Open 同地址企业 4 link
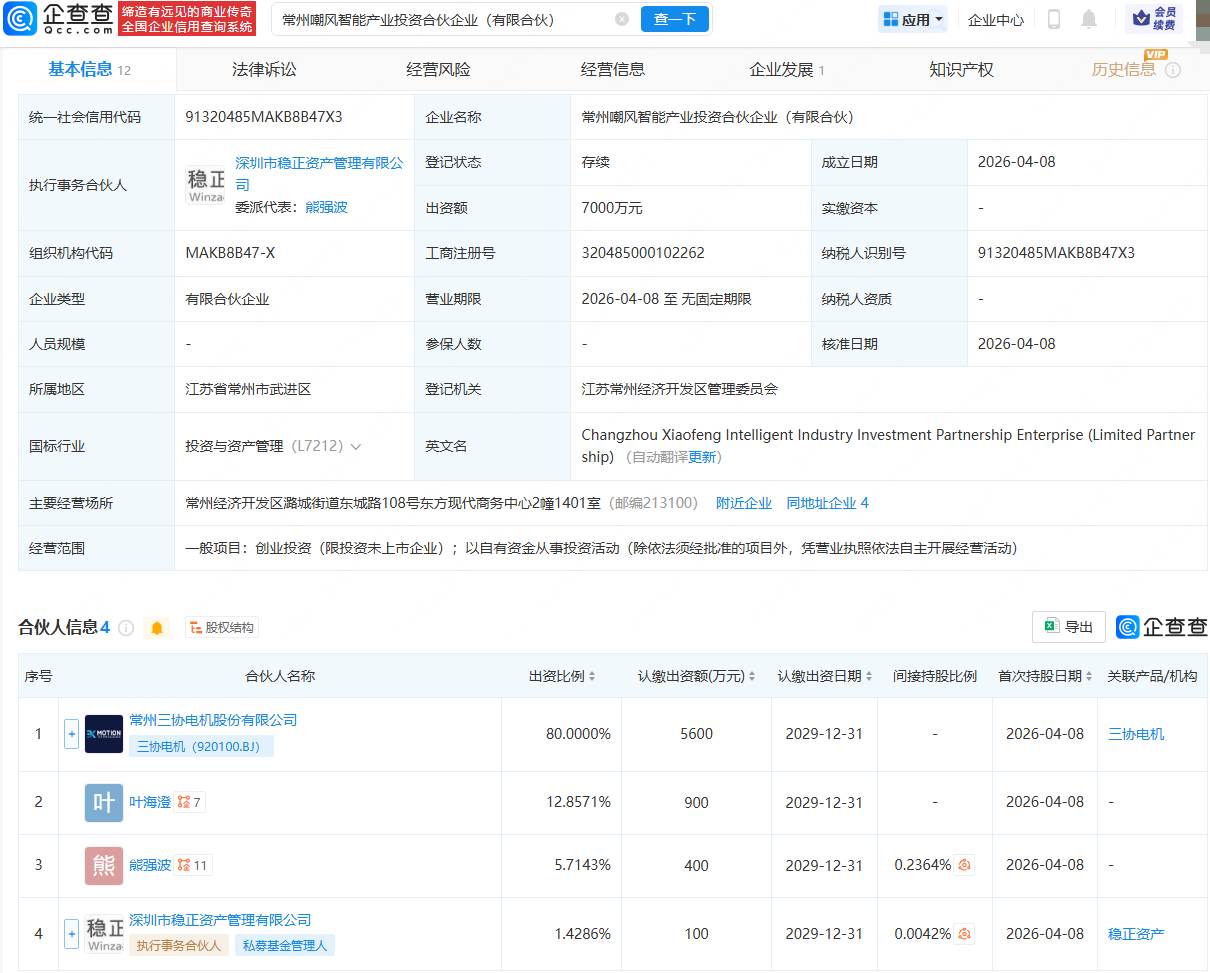Screen dimensions: 1210x973 (827, 503)
